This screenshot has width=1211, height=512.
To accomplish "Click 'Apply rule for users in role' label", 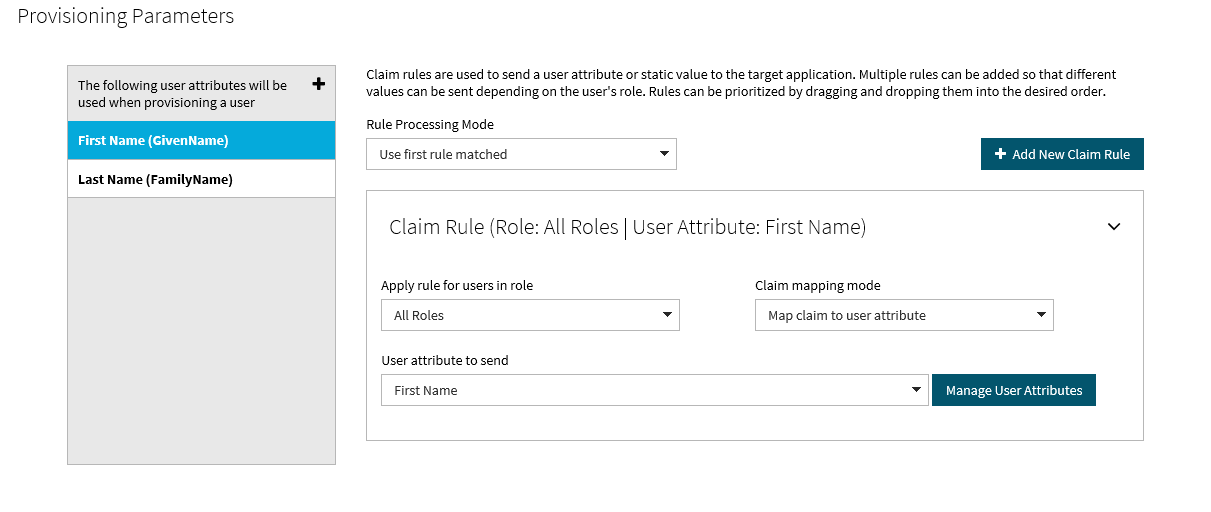I will pos(457,286).
